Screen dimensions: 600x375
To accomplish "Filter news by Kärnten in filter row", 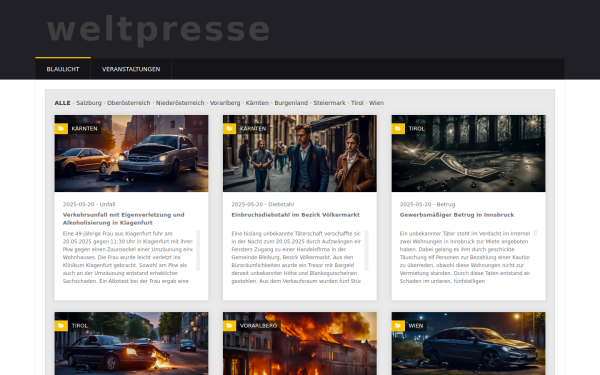I will [257, 103].
